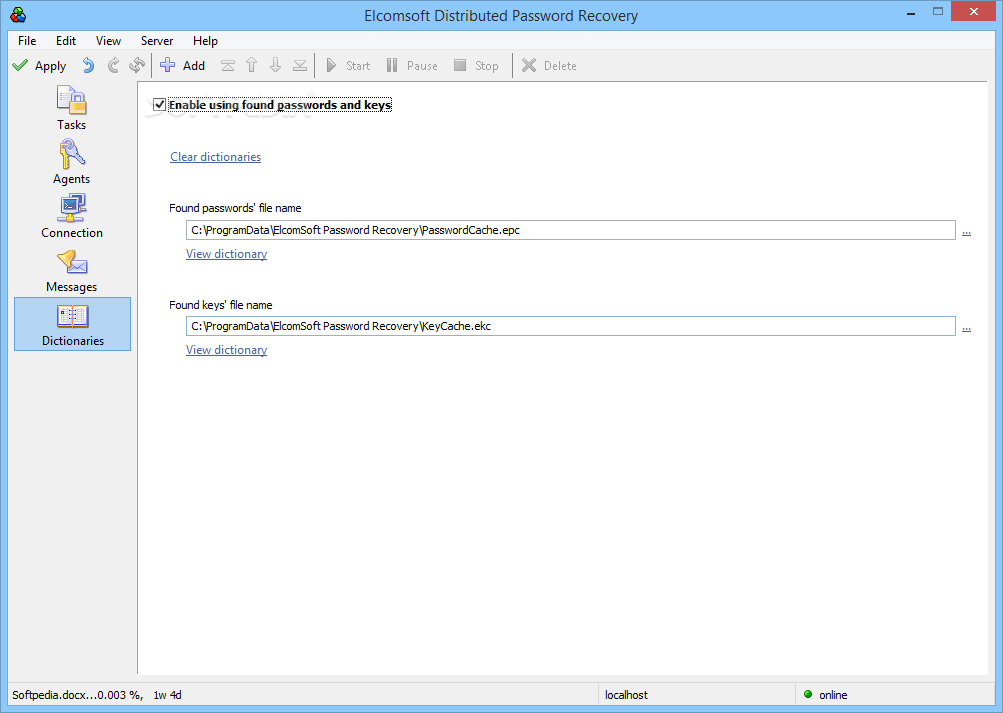Click the 1w 4d time remaining text

[x=168, y=694]
